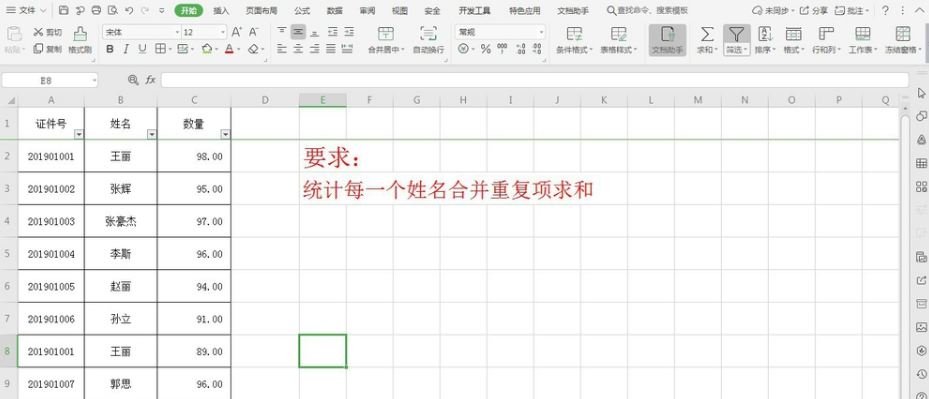This screenshot has height=399, width=929.
Task: Expand customize quick access toolbar arrow
Action: pos(162,11)
